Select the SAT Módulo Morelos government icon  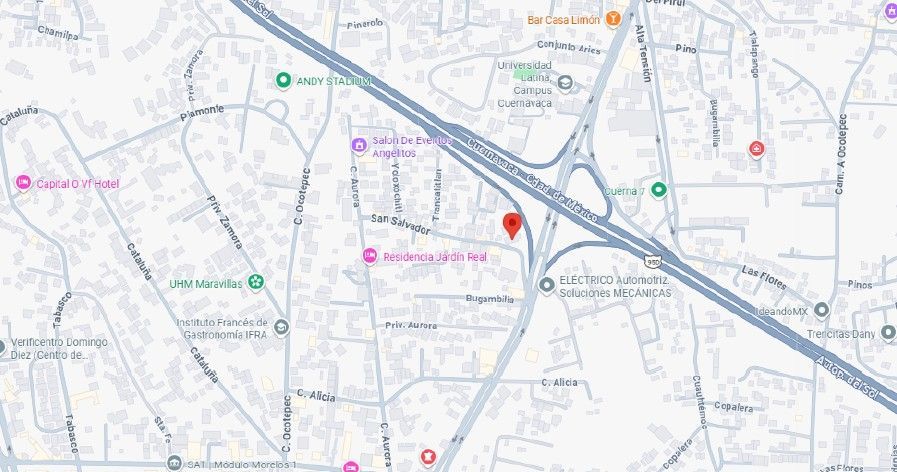[174, 462]
